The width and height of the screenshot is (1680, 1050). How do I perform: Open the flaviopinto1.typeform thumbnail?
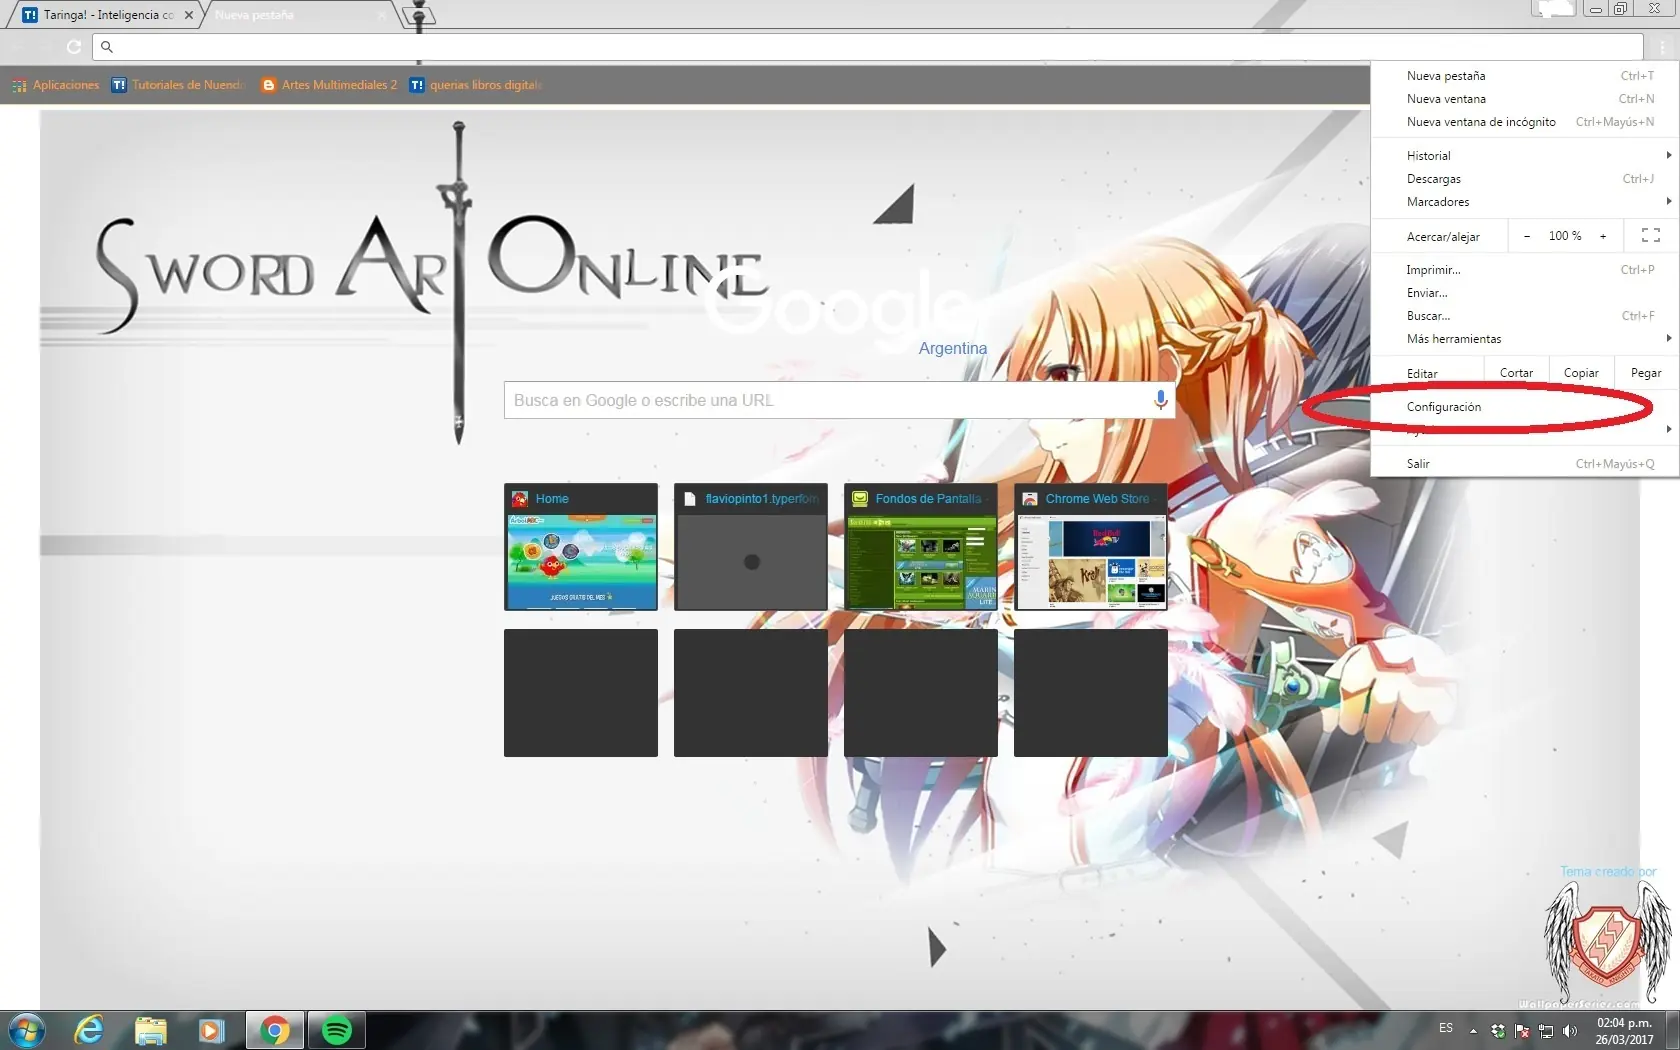coord(751,547)
